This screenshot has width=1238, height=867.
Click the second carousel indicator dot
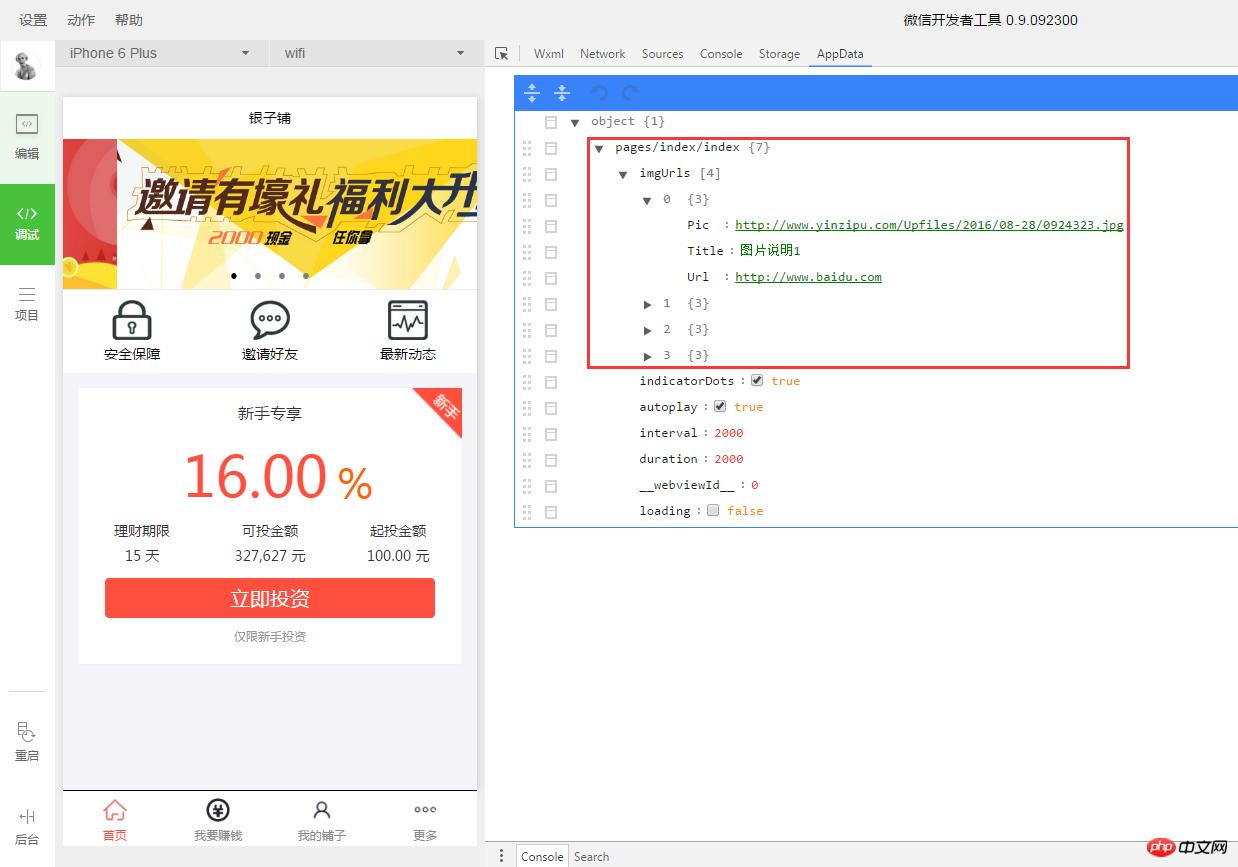tap(257, 275)
